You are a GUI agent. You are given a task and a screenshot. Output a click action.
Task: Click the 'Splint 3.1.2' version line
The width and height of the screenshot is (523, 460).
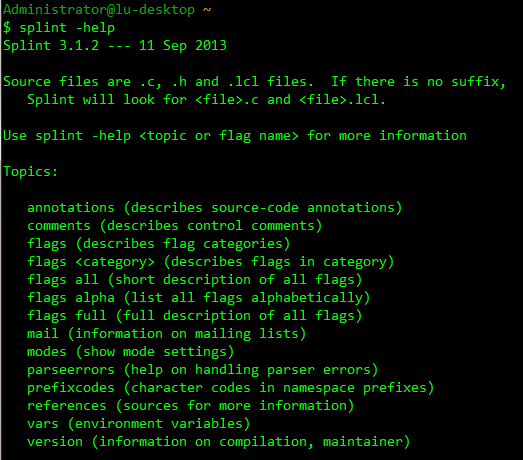(x=115, y=46)
